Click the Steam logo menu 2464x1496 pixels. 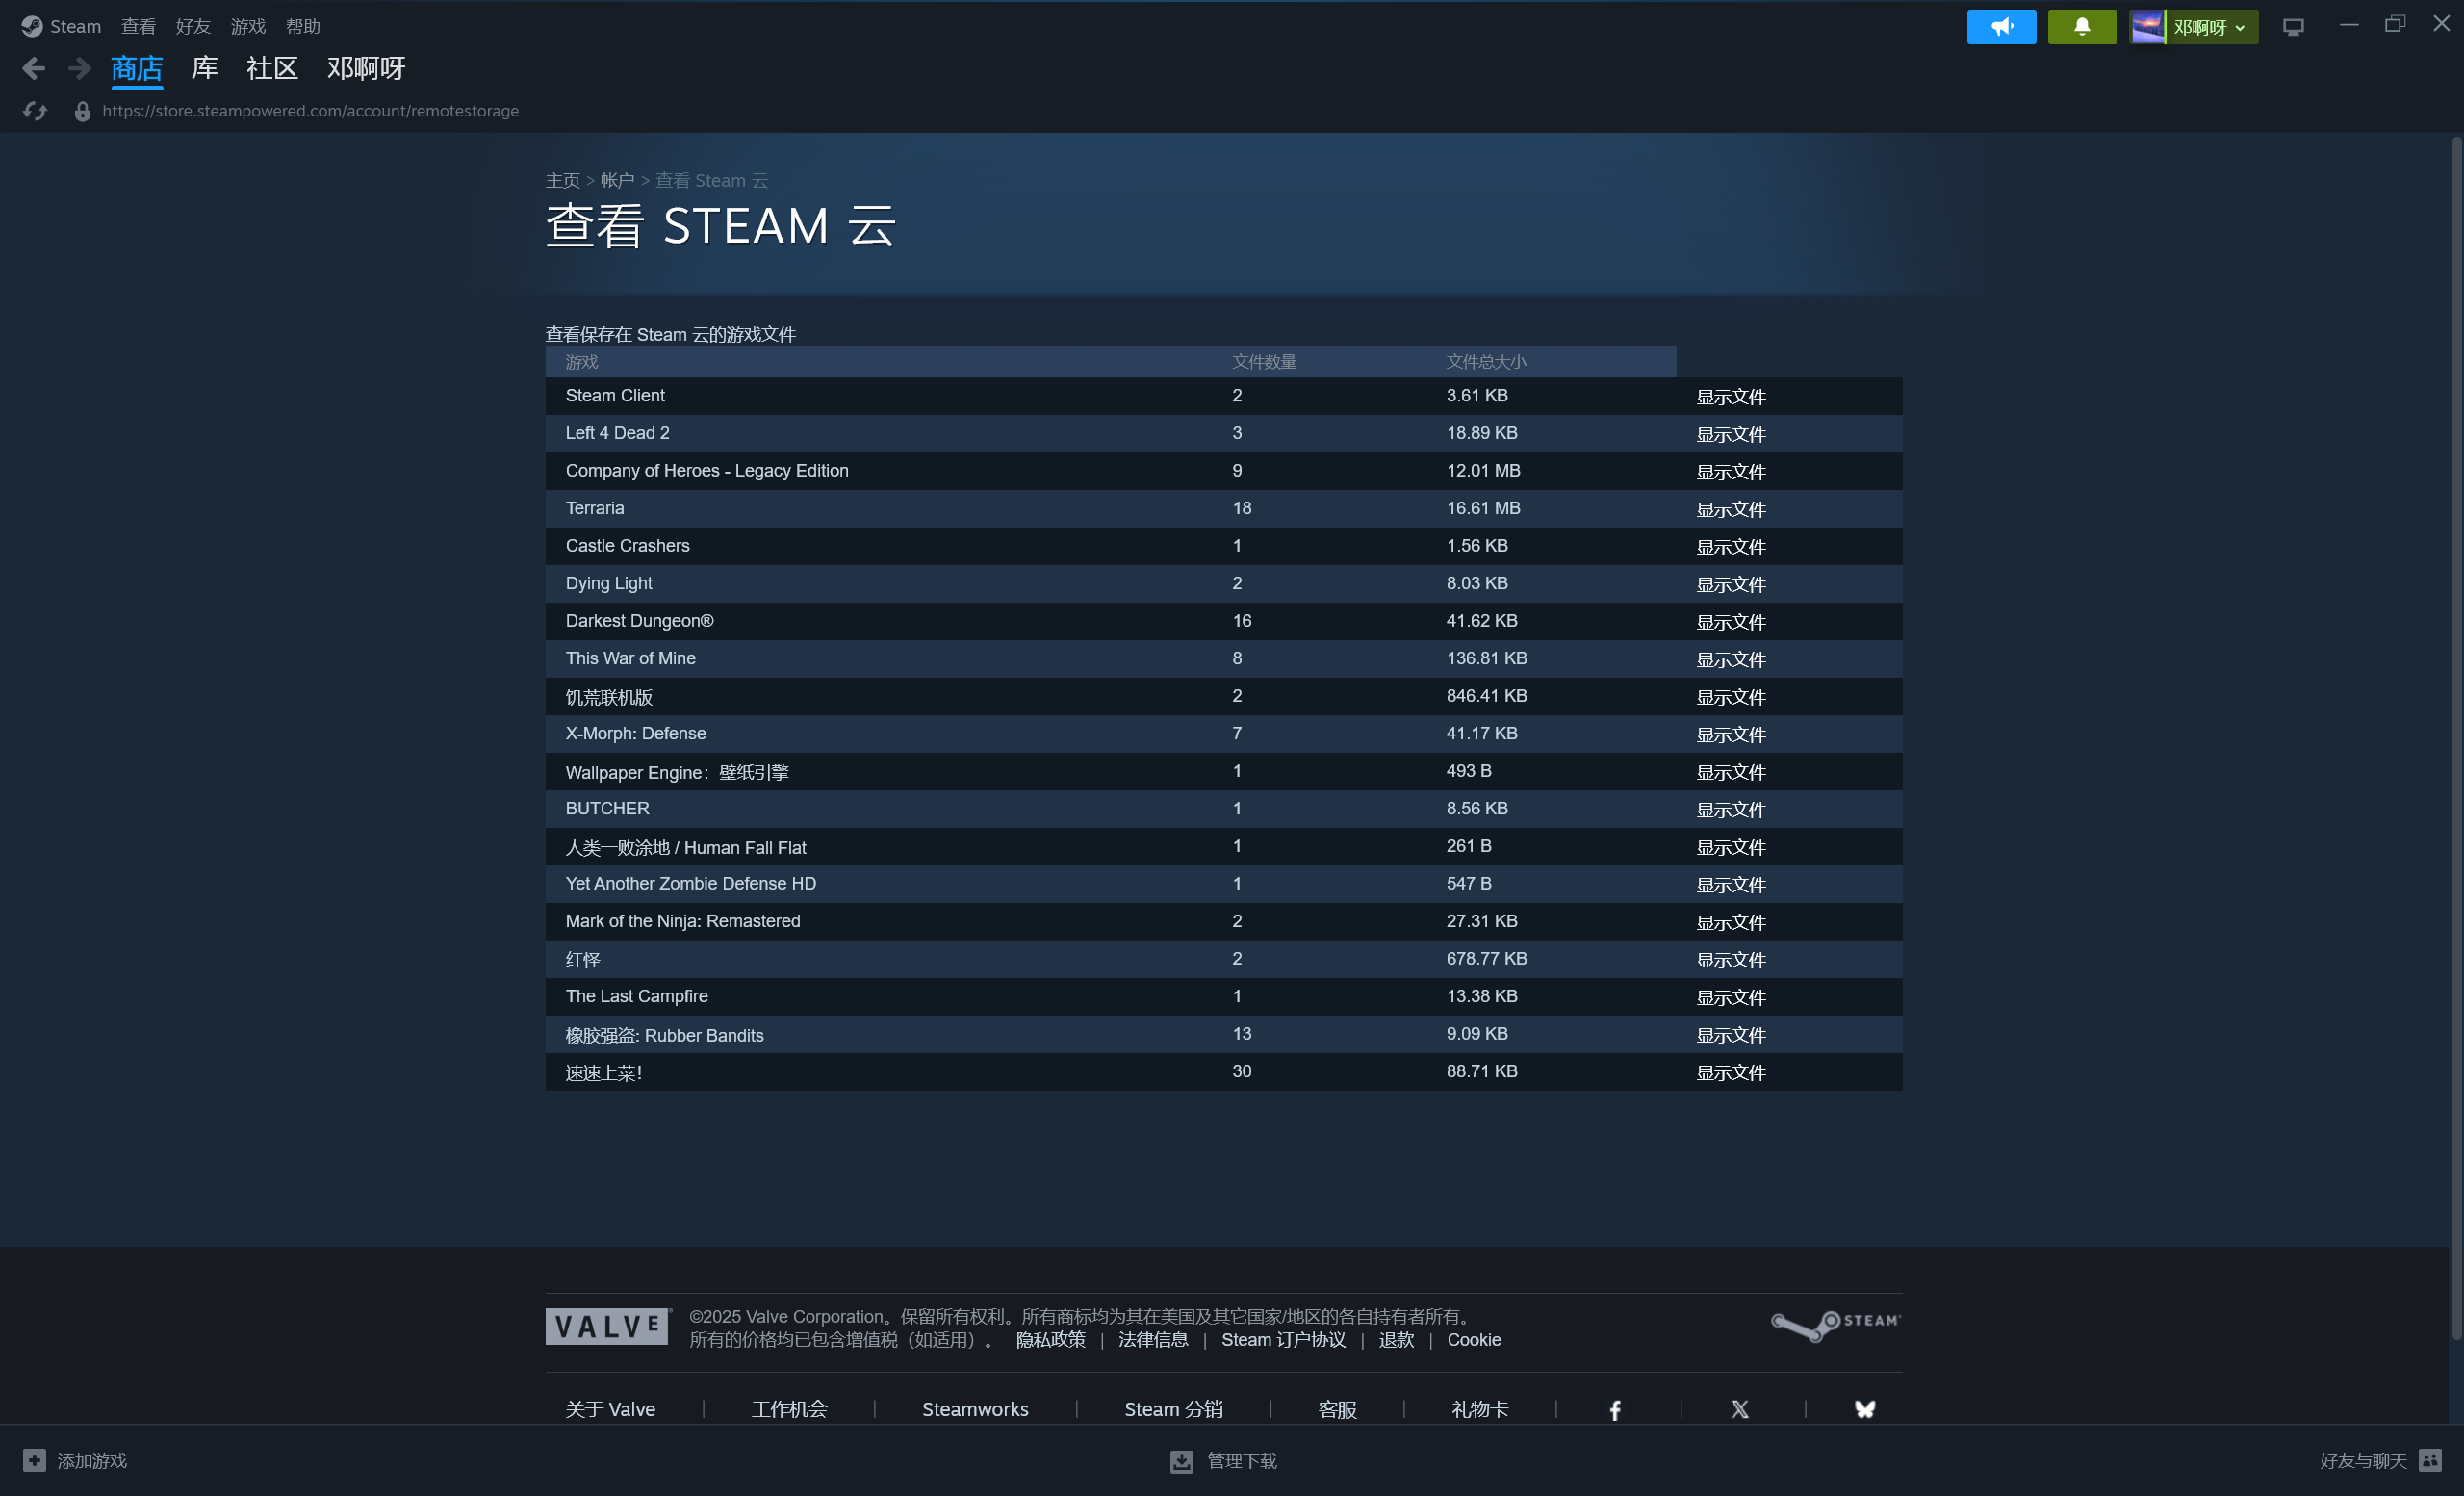(31, 26)
